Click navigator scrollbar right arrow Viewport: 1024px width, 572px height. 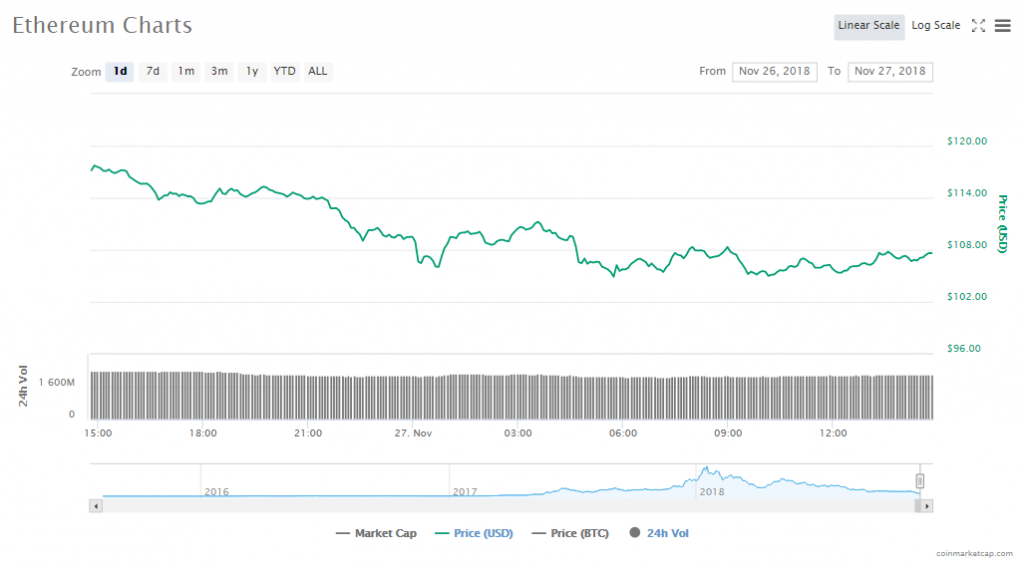click(x=927, y=506)
